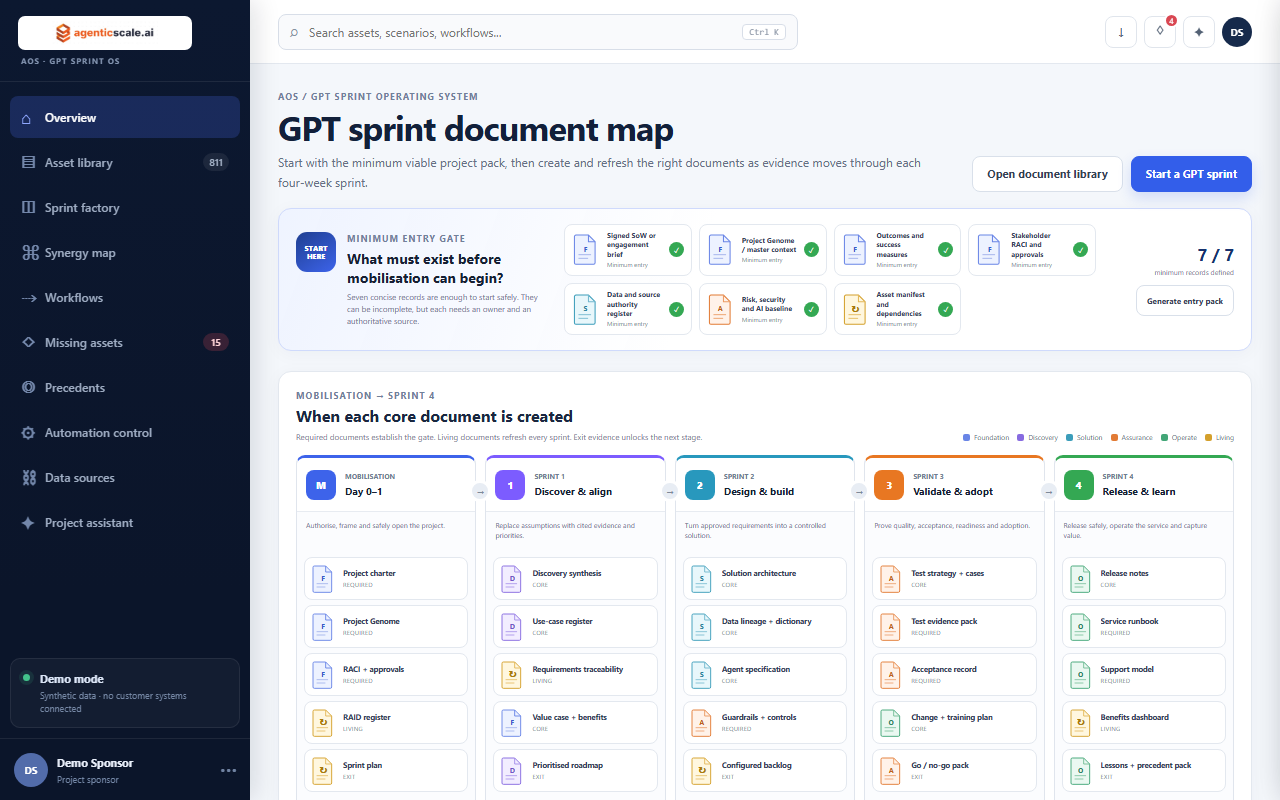Screen dimensions: 1280x800
Task: Click the sparkle assistant icon in header
Action: tap(1199, 32)
